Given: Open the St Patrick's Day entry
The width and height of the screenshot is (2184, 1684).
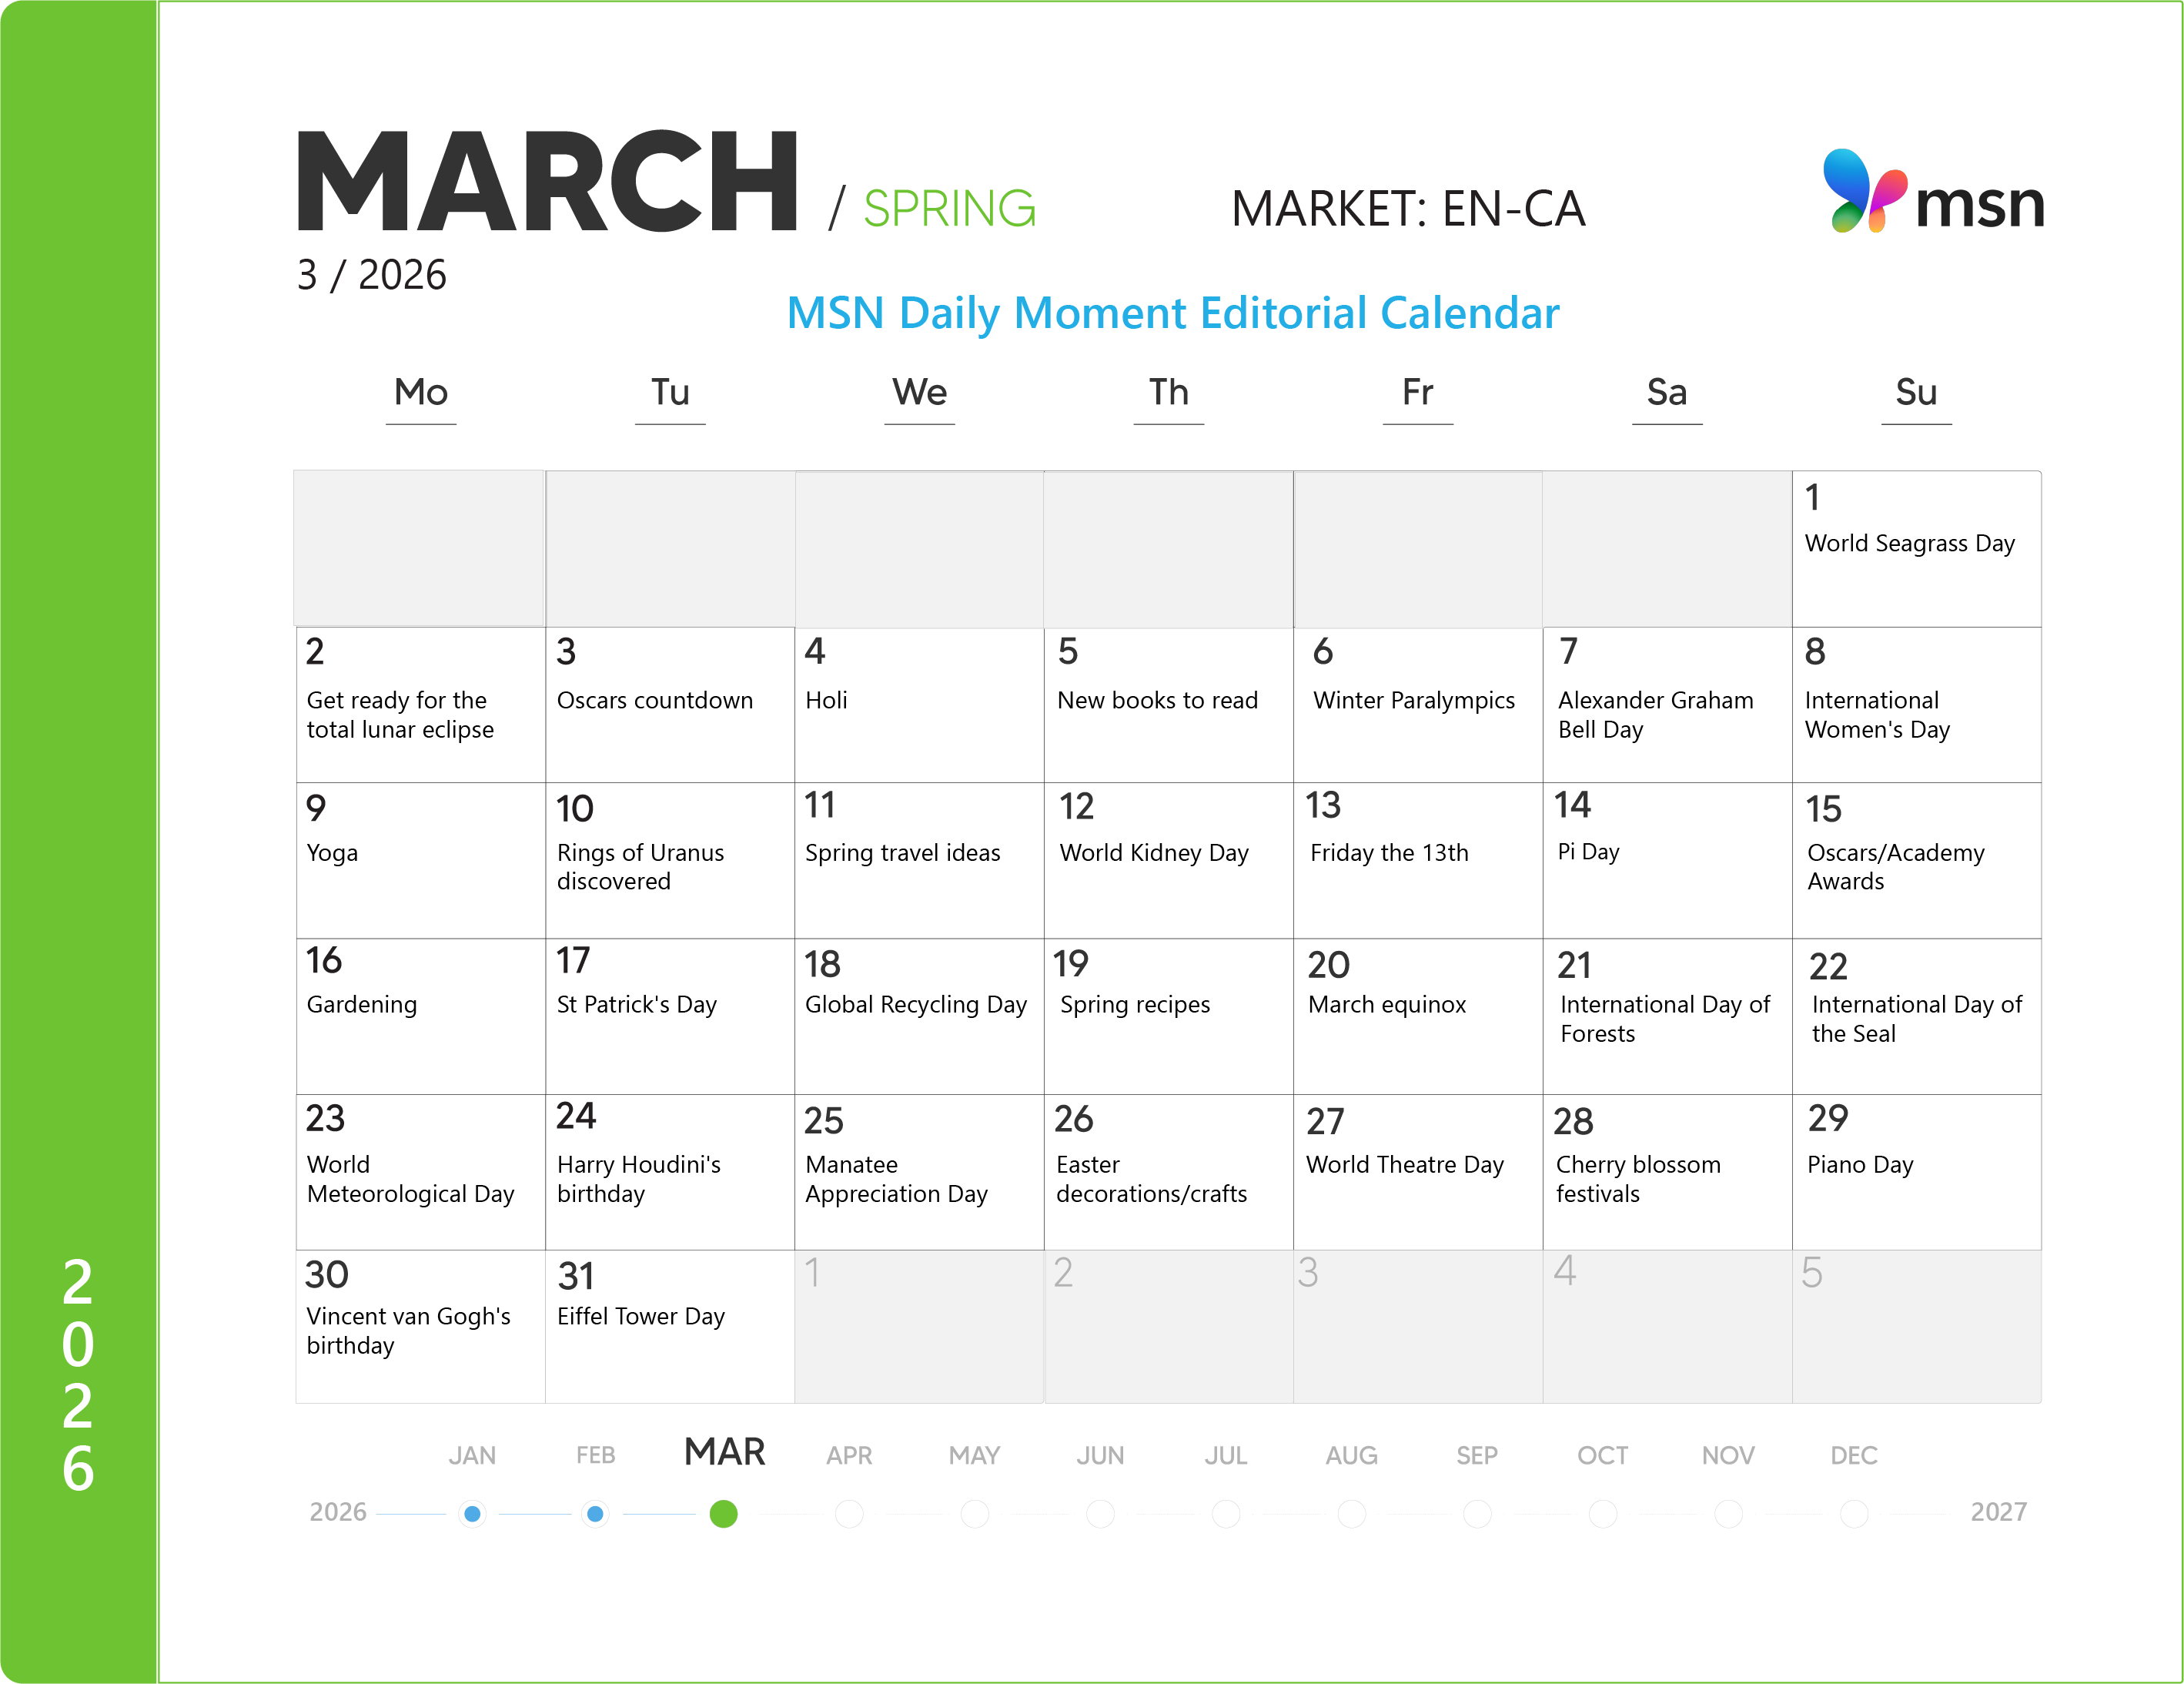Looking at the screenshot, I should 636,1004.
